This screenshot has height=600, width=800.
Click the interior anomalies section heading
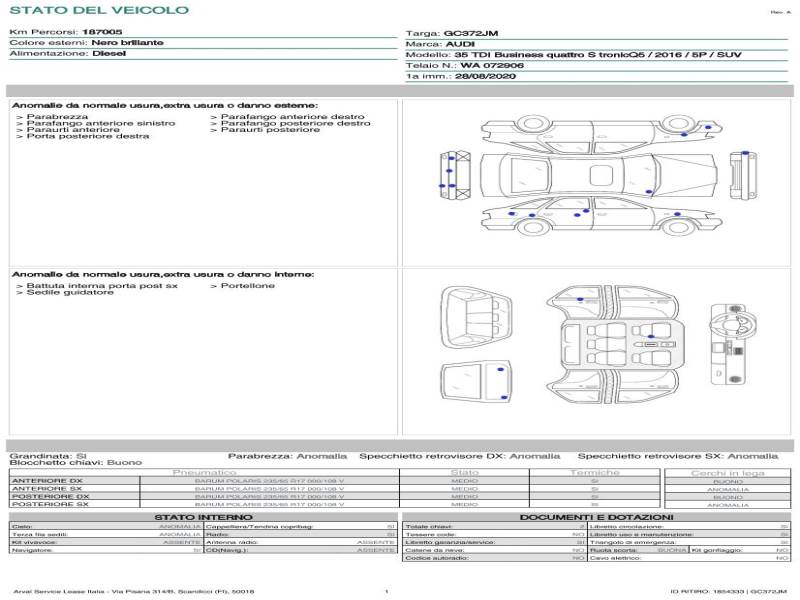(163, 274)
